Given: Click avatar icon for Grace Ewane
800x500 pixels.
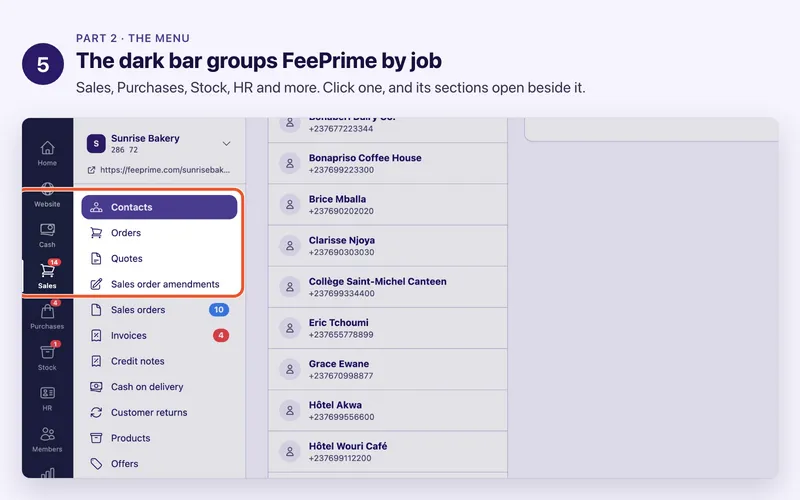Looking at the screenshot, I should (290, 369).
